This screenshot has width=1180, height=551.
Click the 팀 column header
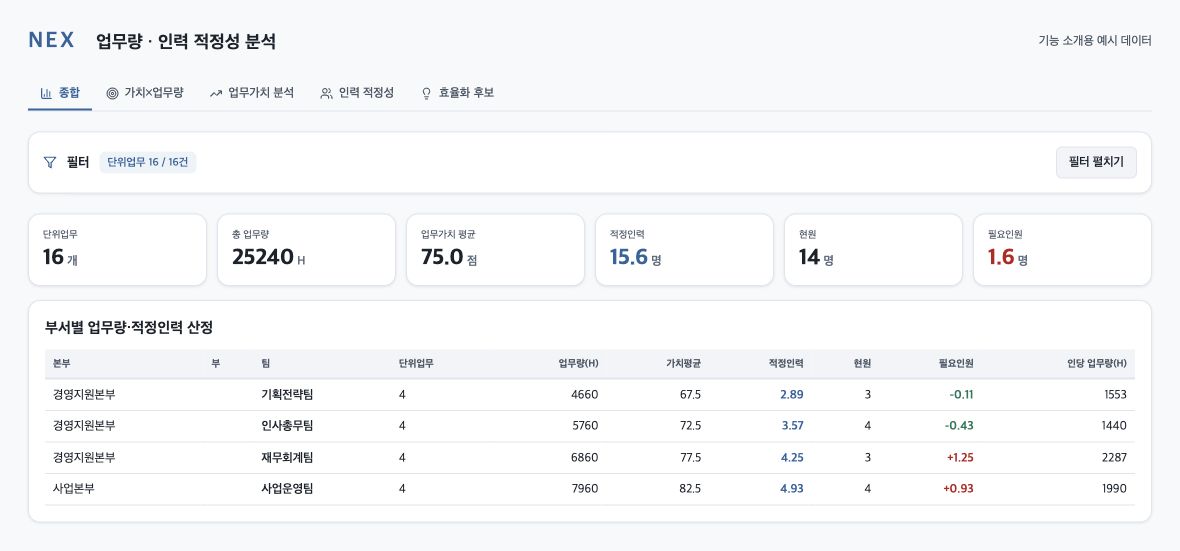click(266, 363)
